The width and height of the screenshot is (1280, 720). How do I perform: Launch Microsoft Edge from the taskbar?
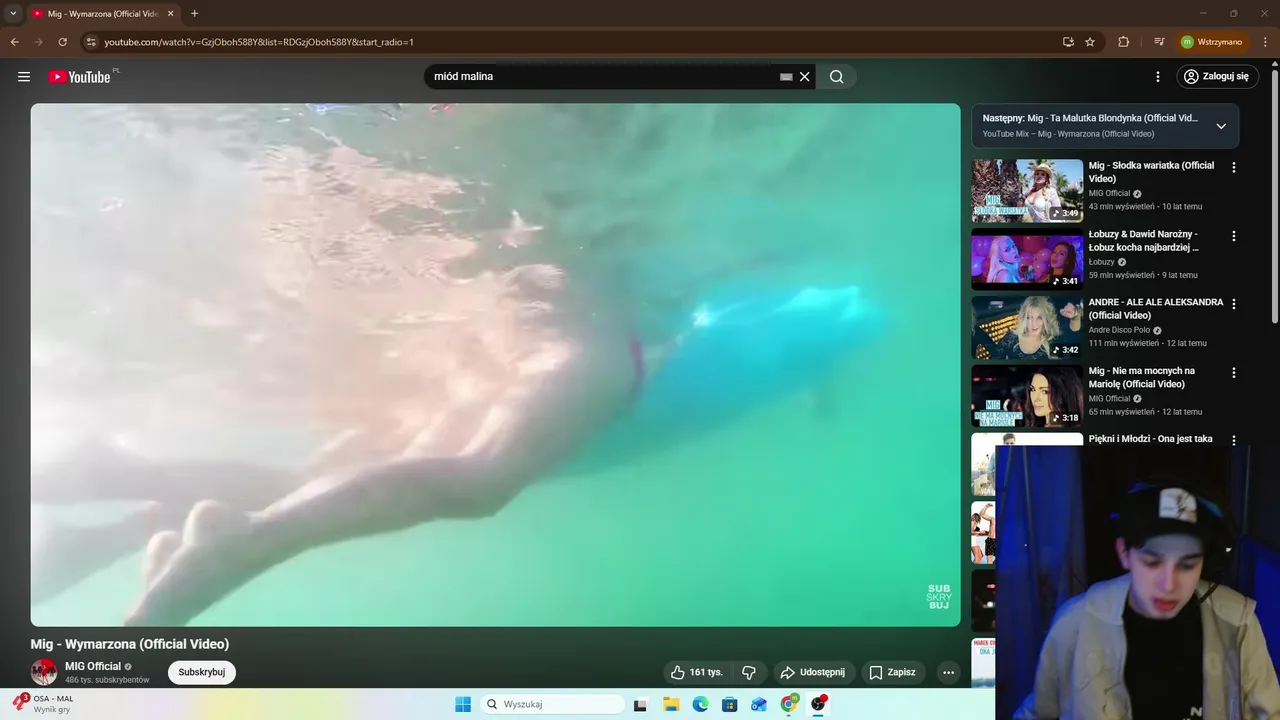(x=701, y=704)
